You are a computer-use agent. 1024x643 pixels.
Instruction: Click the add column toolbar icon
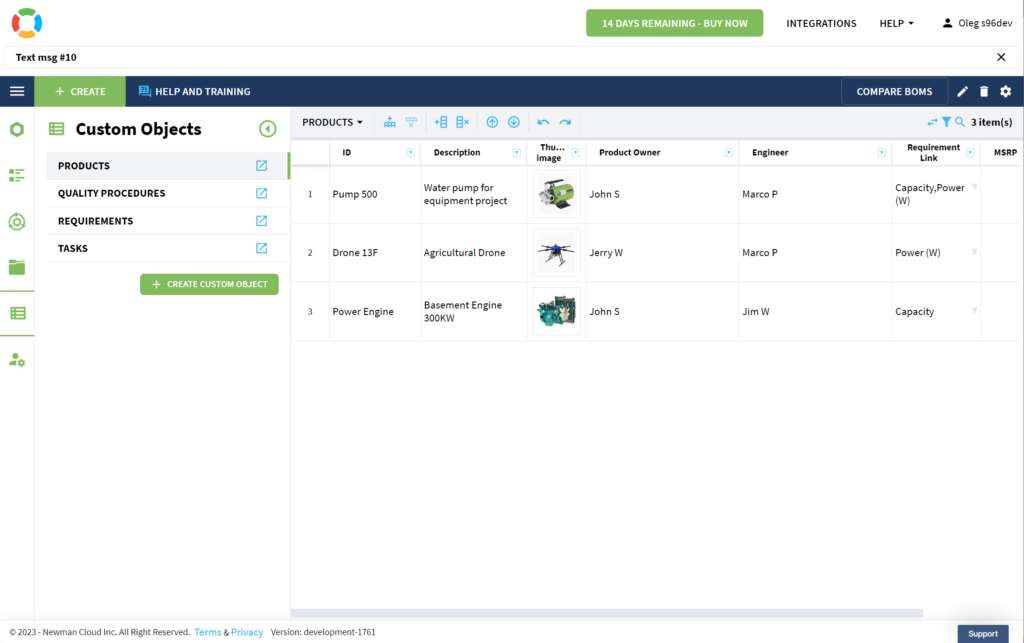click(x=441, y=122)
